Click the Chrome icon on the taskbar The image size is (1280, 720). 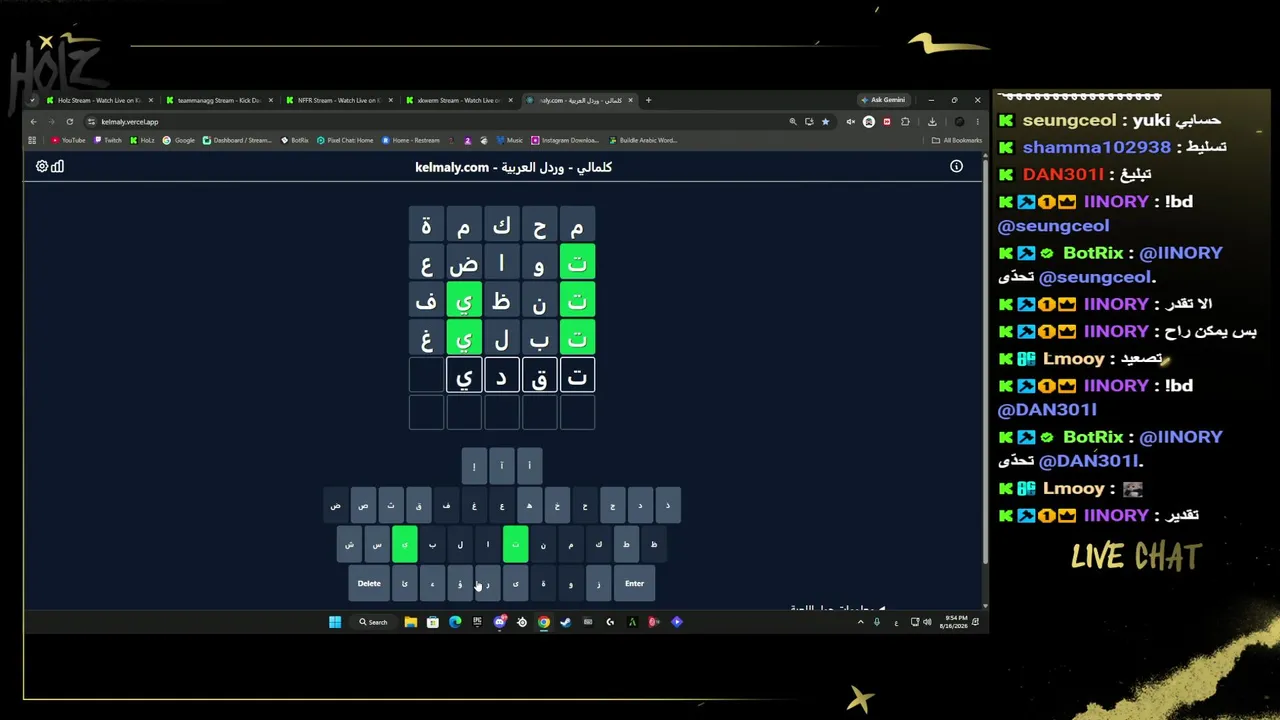[x=543, y=622]
